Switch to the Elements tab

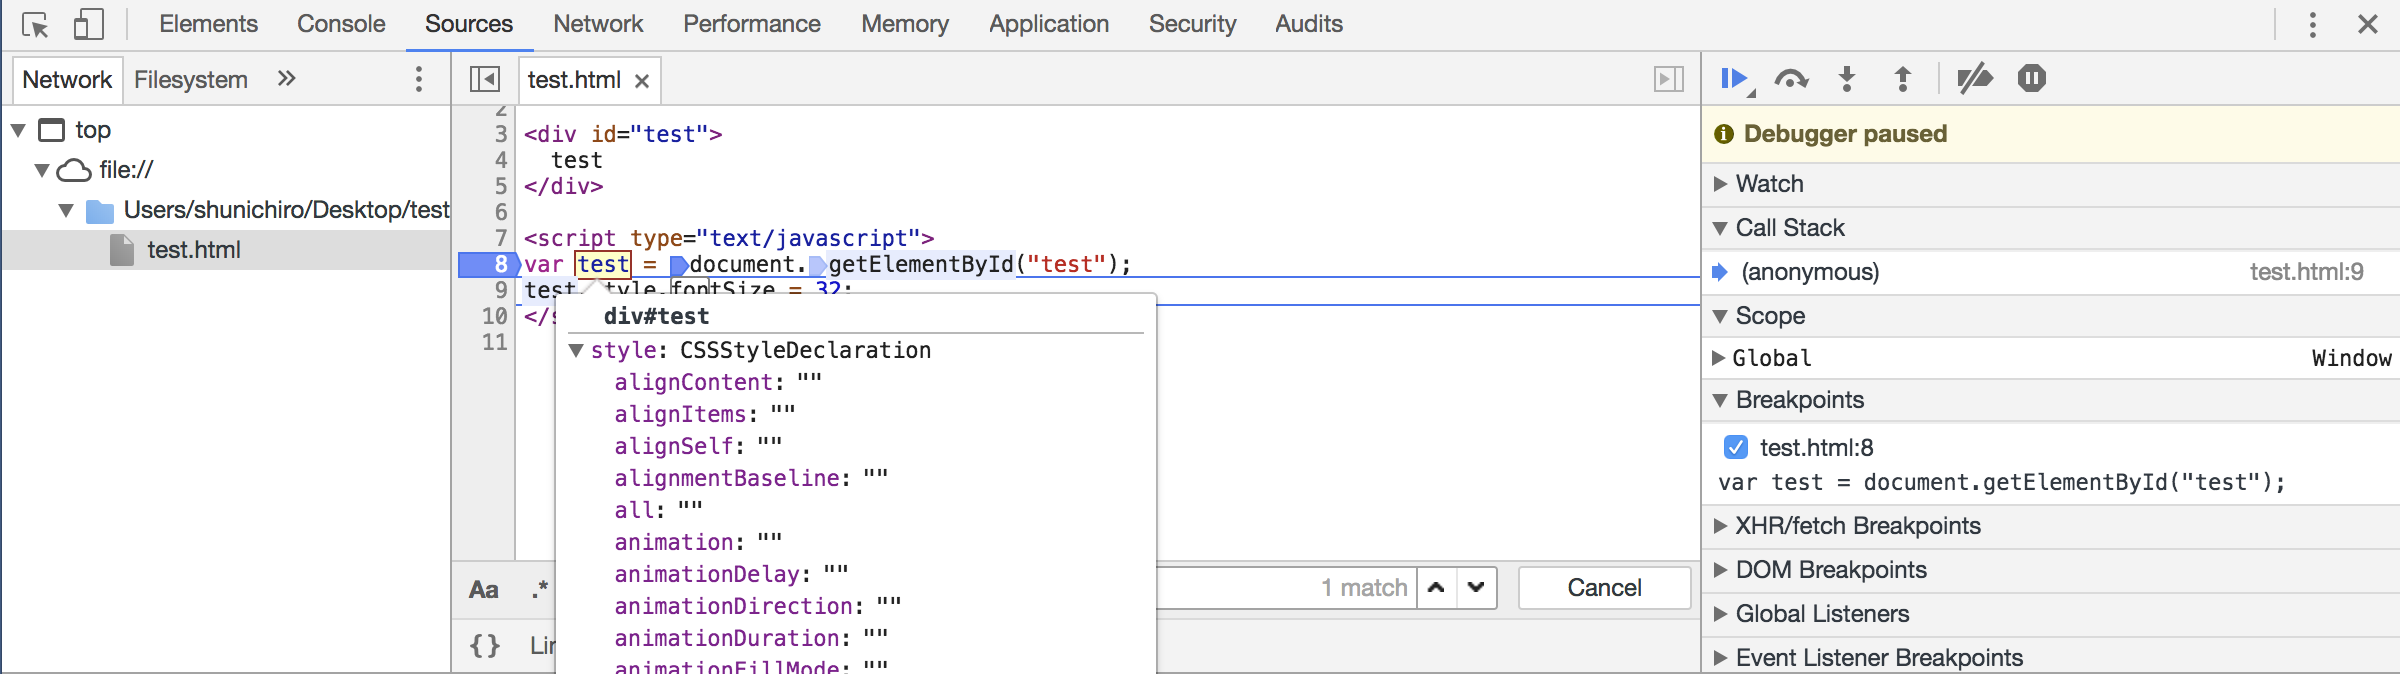tap(208, 24)
